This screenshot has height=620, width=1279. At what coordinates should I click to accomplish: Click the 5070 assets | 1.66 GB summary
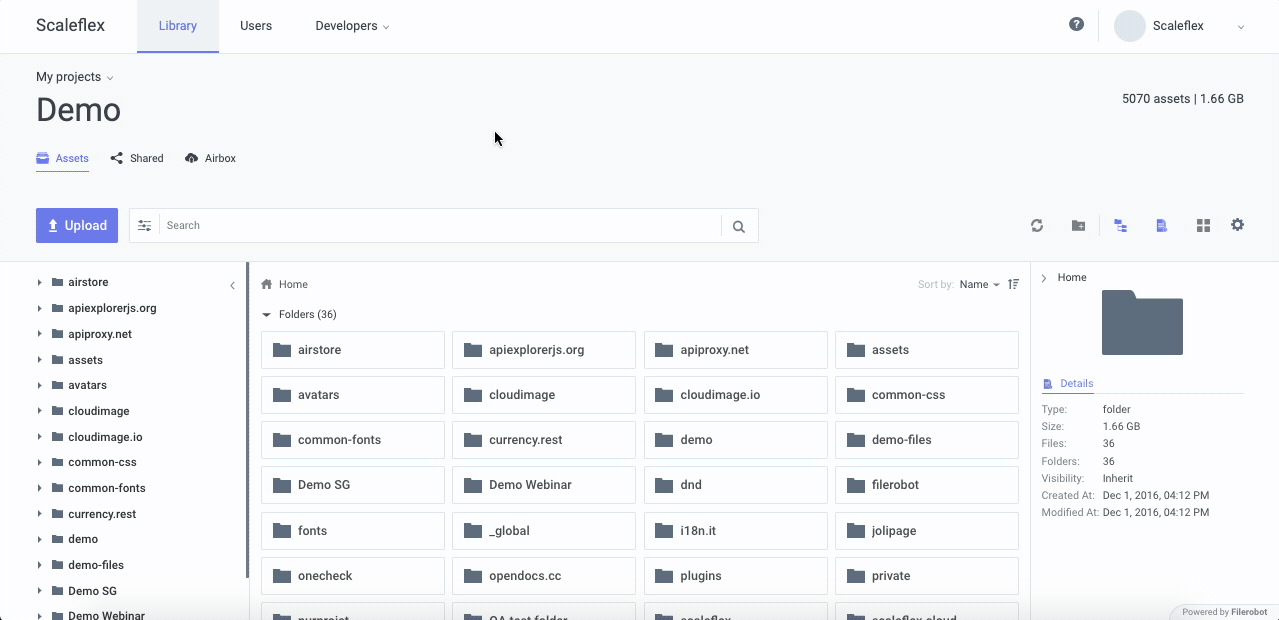(x=1183, y=99)
